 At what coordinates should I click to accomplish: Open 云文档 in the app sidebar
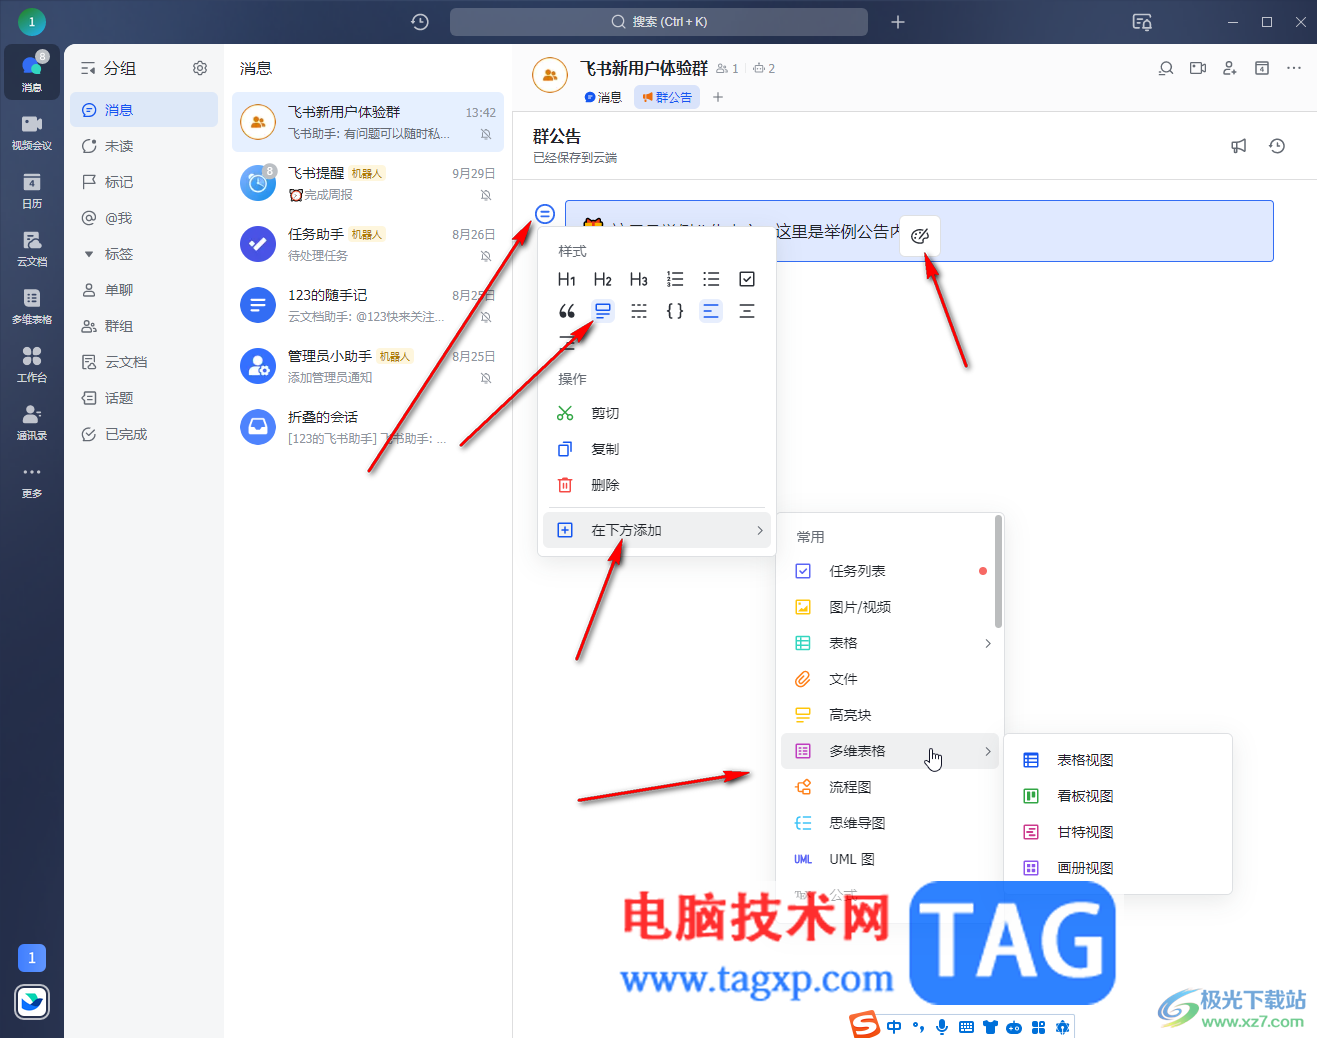(x=32, y=248)
